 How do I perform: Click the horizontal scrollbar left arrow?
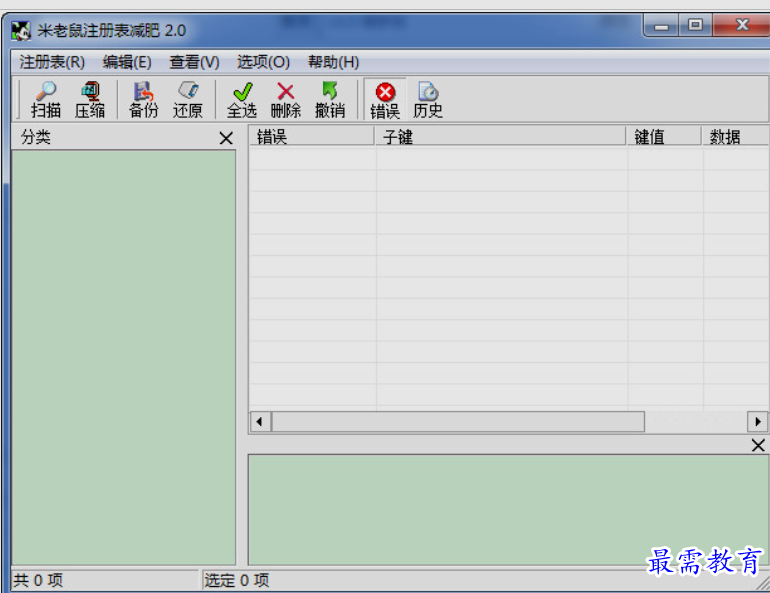pos(260,422)
